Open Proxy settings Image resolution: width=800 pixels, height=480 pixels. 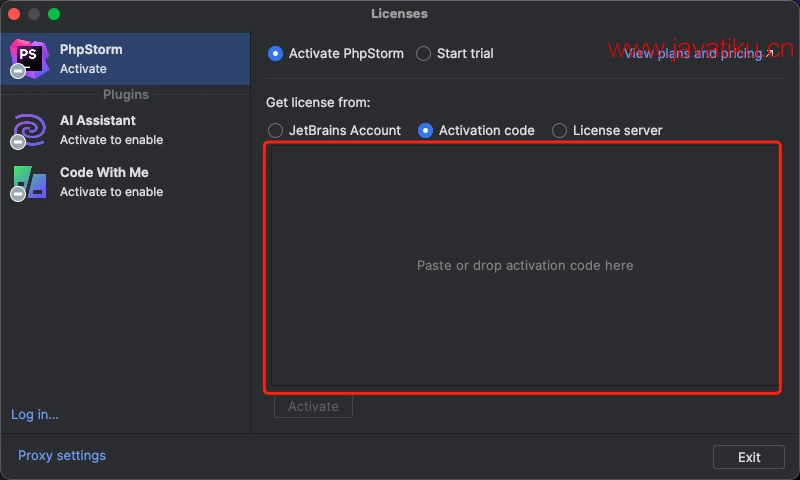tap(62, 455)
